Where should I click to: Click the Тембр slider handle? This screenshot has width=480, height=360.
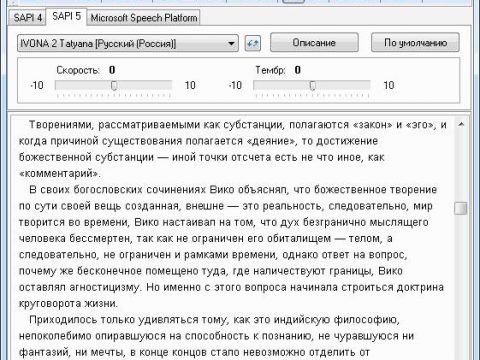312,85
